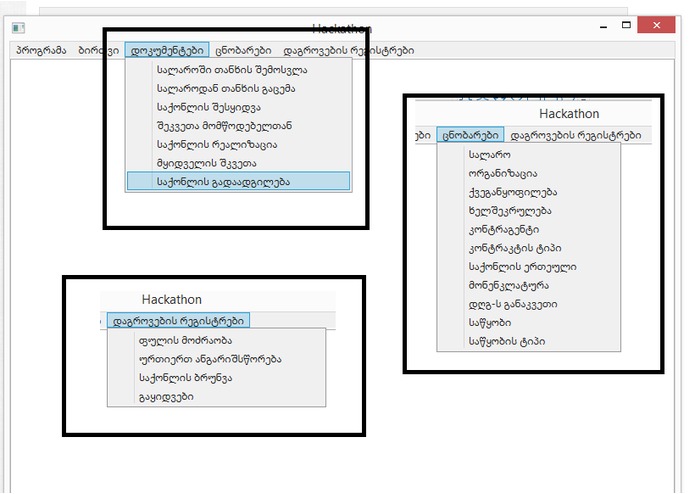Choose საქონლის ერთეული
The image size is (695, 494).
click(529, 267)
